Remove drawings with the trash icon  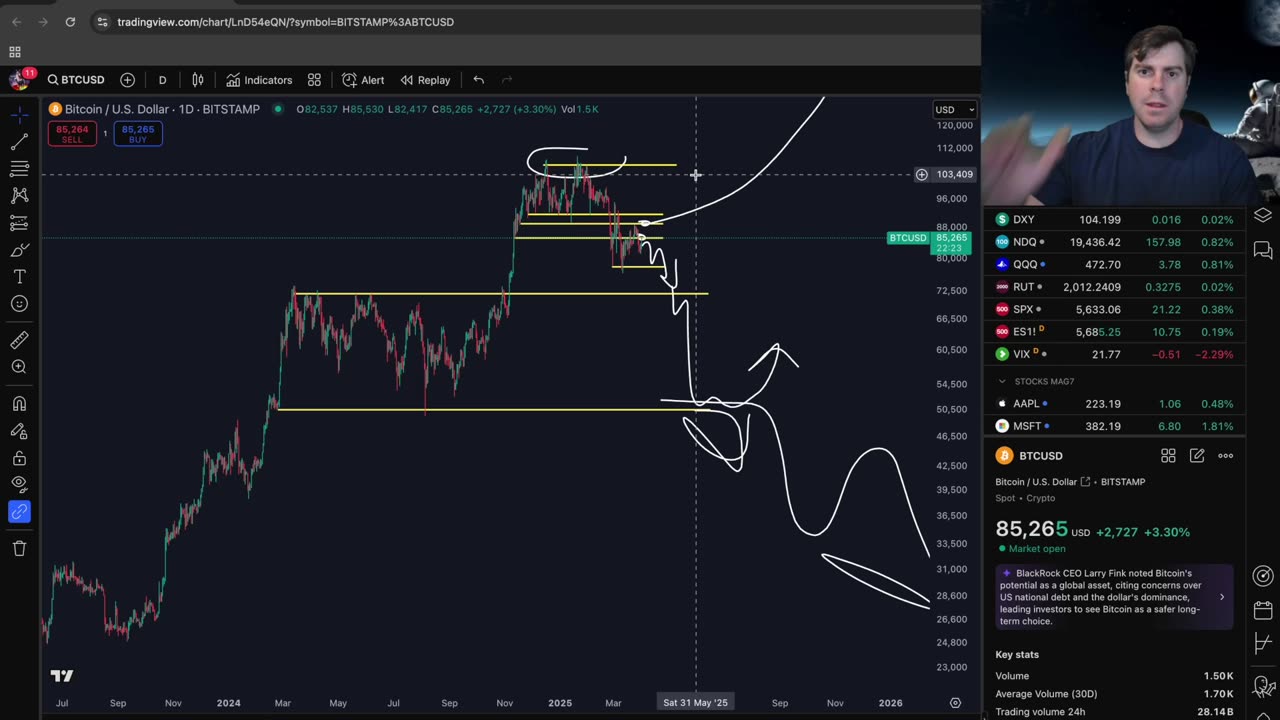click(19, 548)
